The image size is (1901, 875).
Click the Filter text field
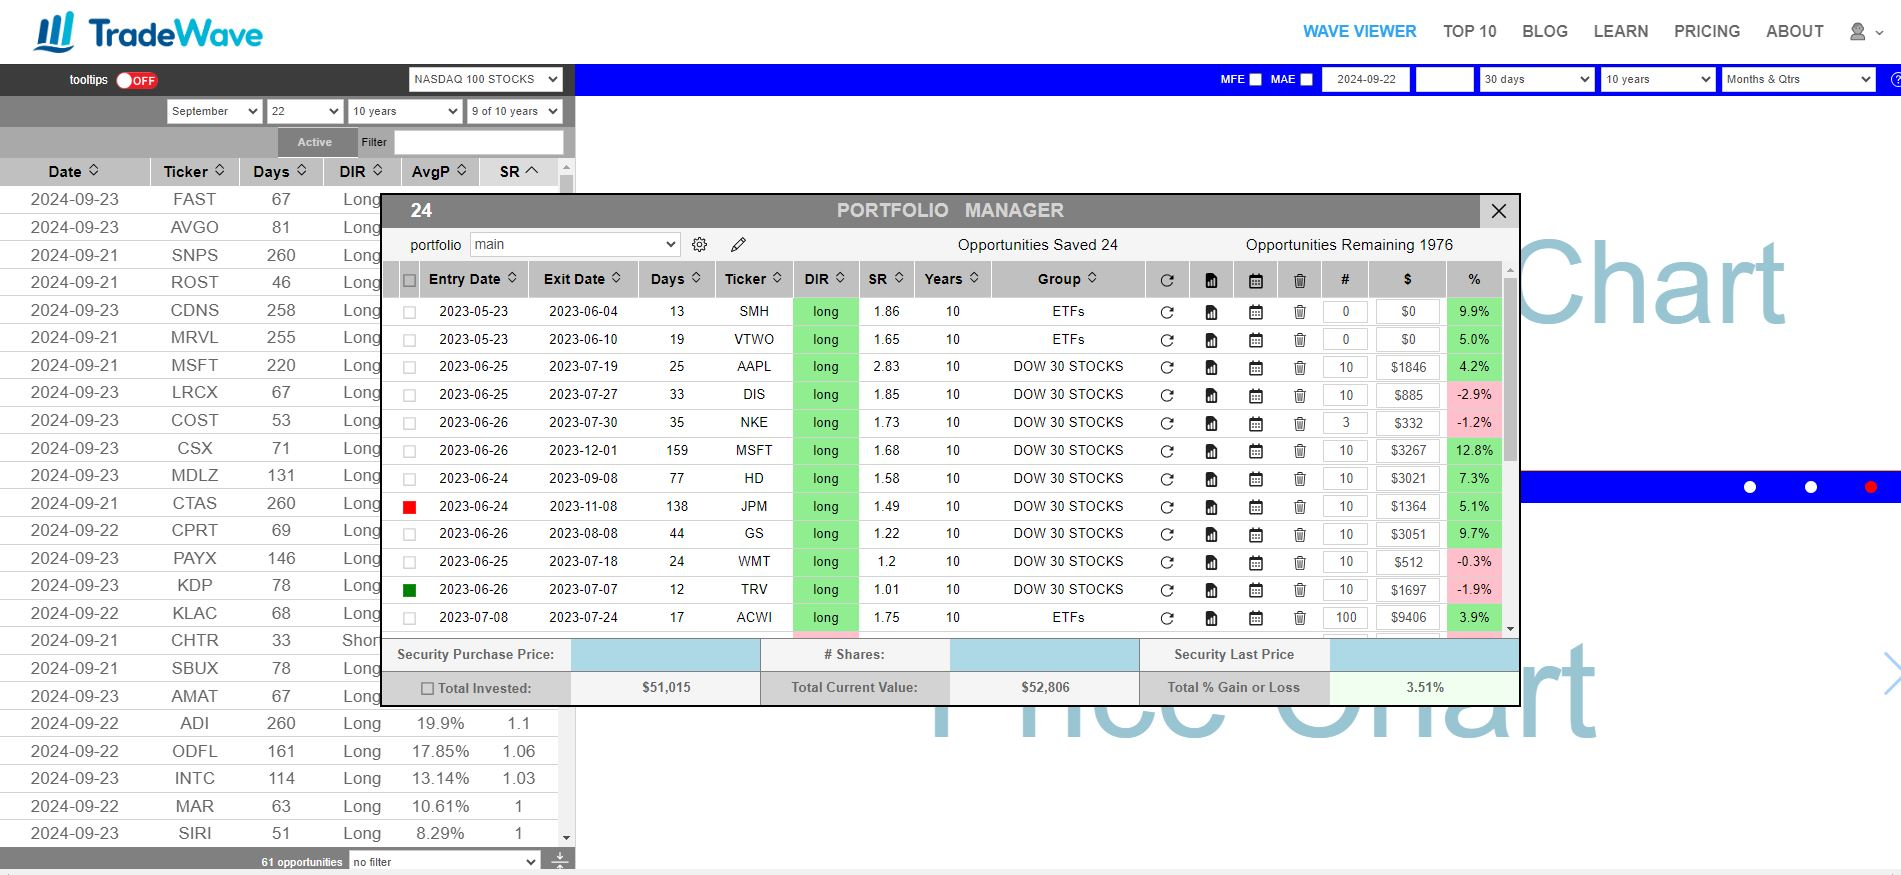[x=478, y=142]
